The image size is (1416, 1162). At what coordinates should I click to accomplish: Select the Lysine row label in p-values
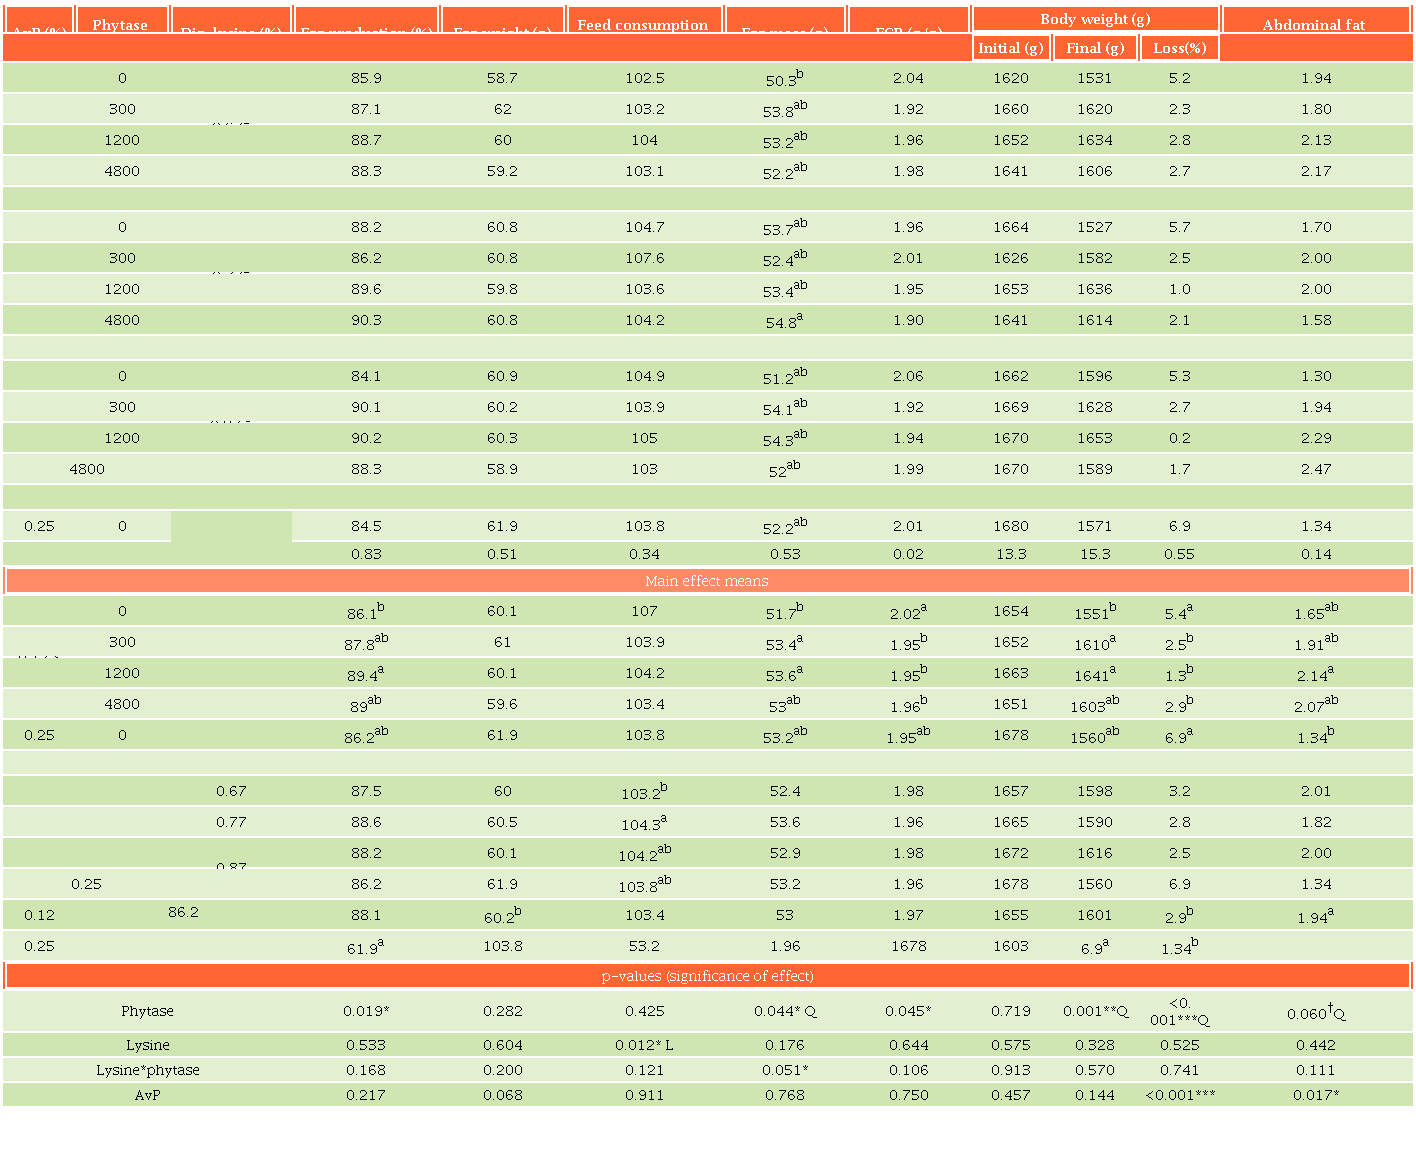coord(148,1045)
